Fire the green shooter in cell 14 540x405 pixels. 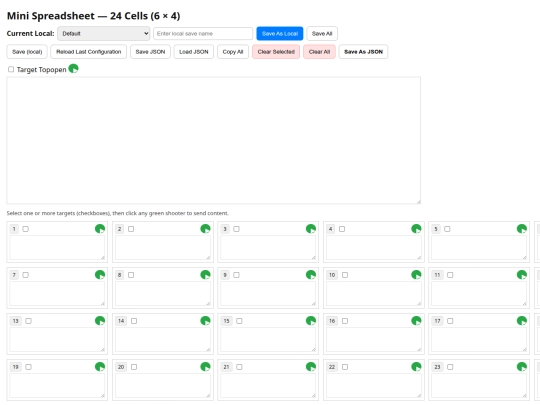coord(205,321)
